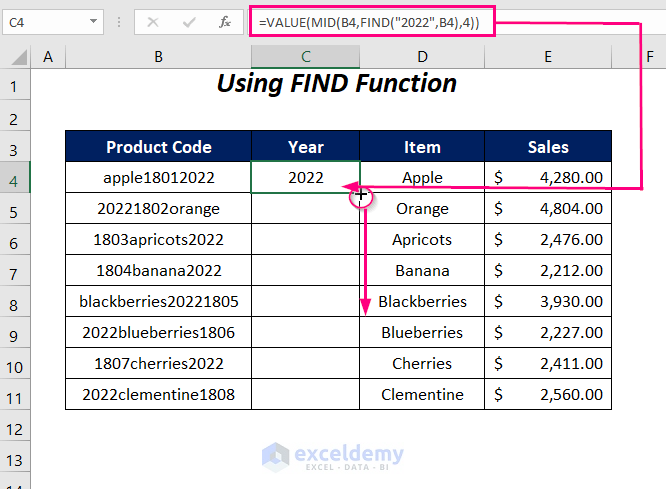Click the Enter formula checkmark icon
Screen dimensions: 666x489
click(189, 21)
